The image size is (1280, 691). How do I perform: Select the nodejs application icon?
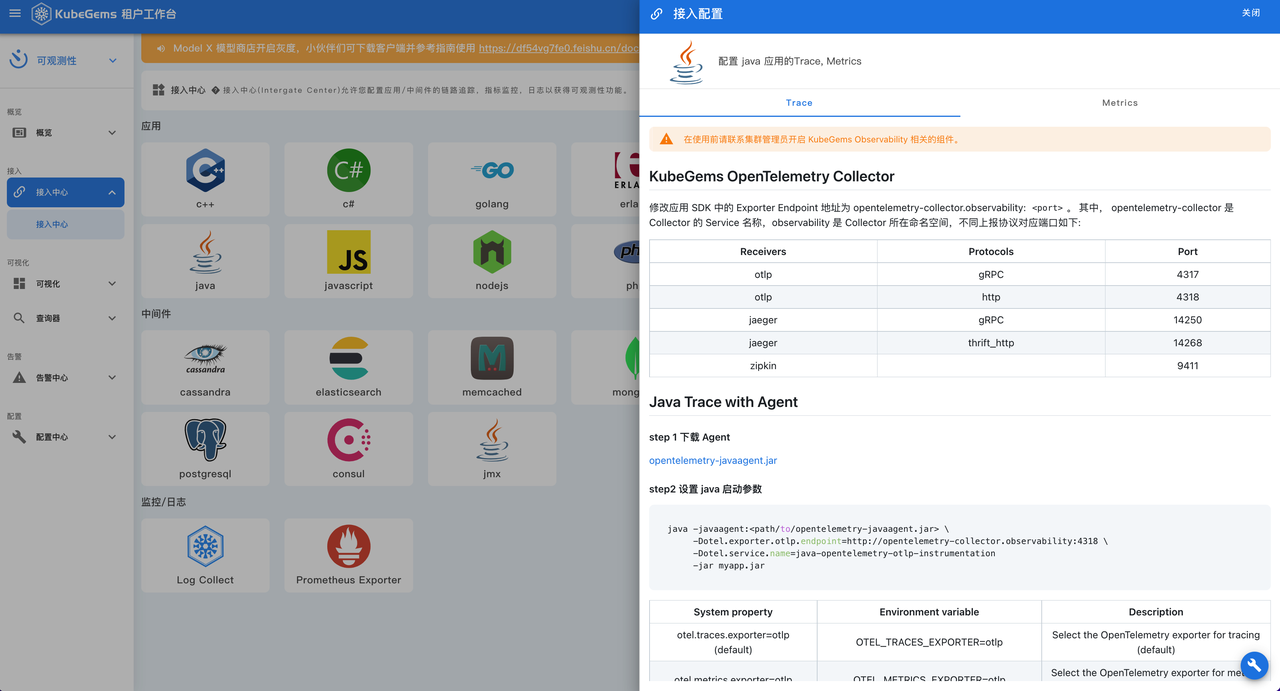[492, 252]
